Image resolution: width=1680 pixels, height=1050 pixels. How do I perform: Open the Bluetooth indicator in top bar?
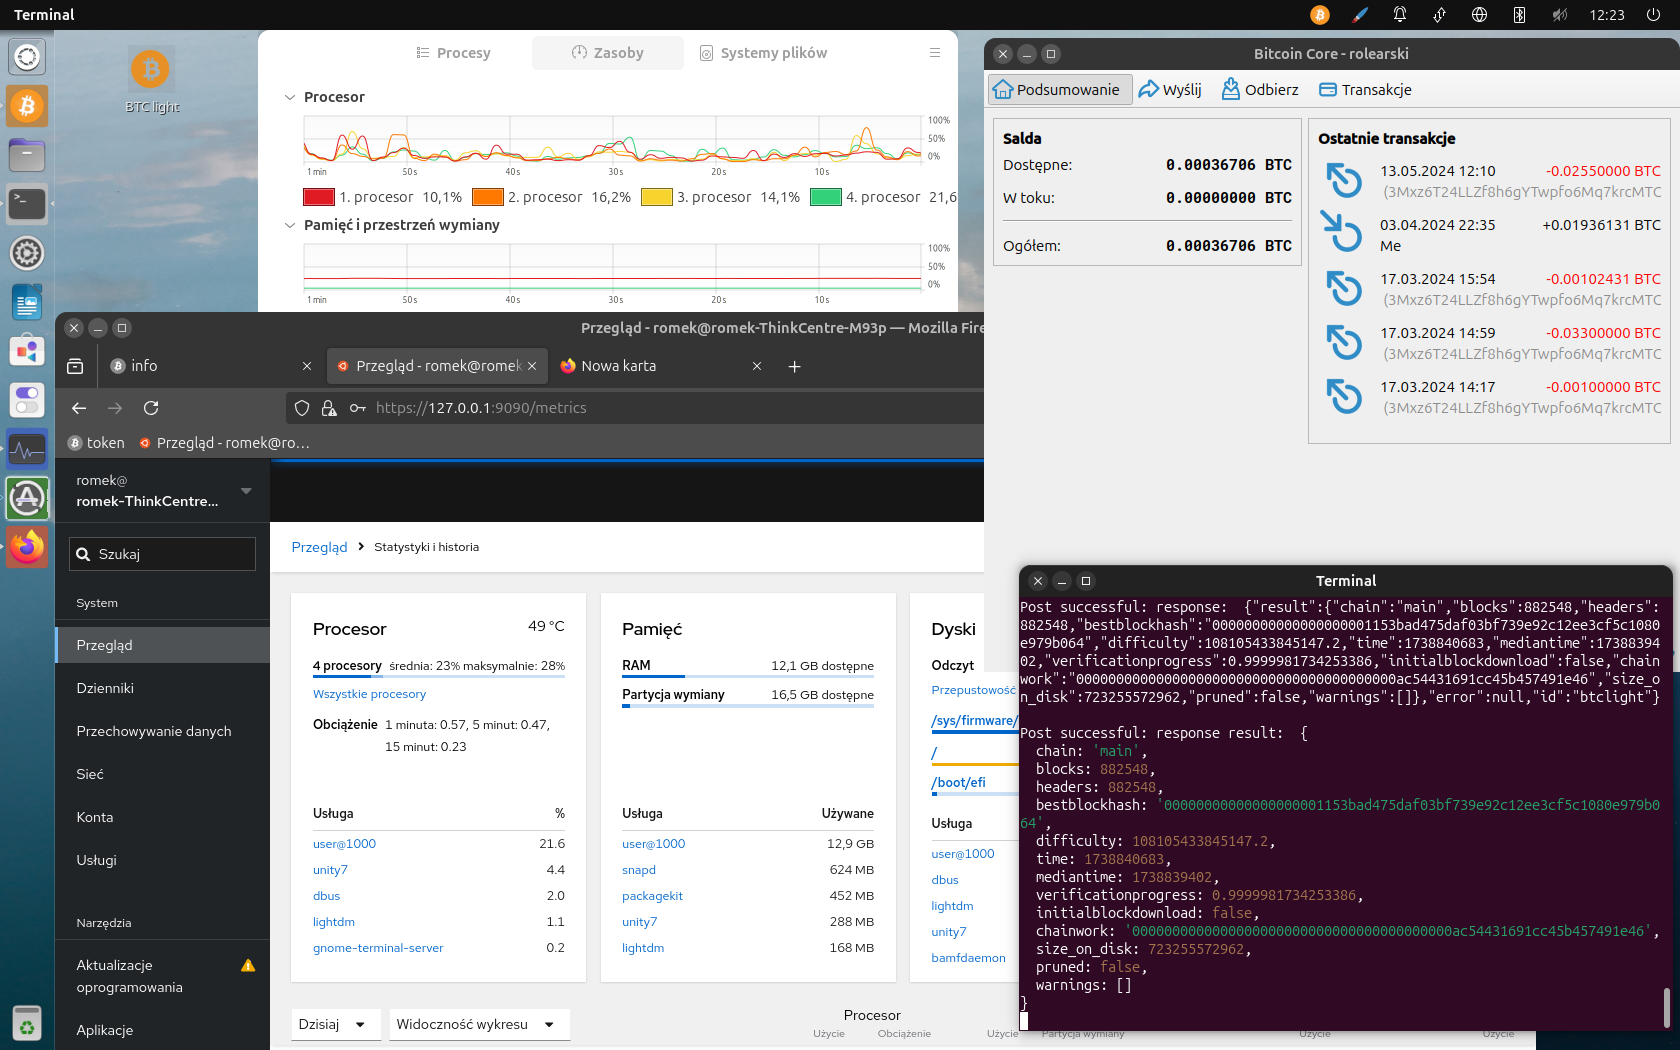point(1519,15)
